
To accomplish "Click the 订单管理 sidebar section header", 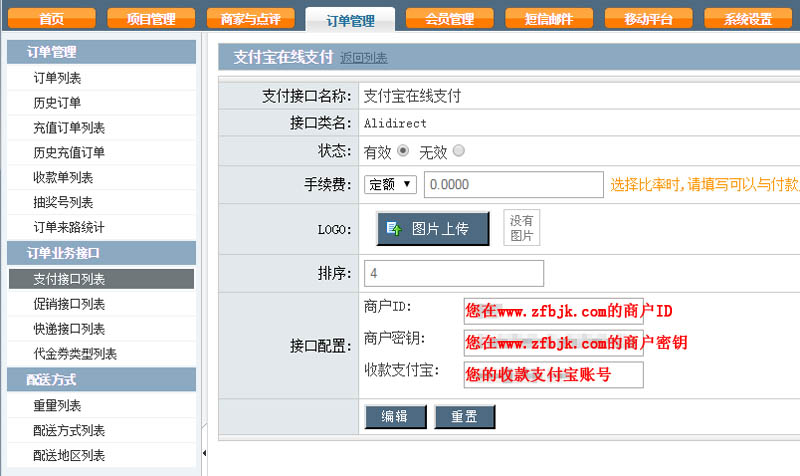I will pos(102,52).
